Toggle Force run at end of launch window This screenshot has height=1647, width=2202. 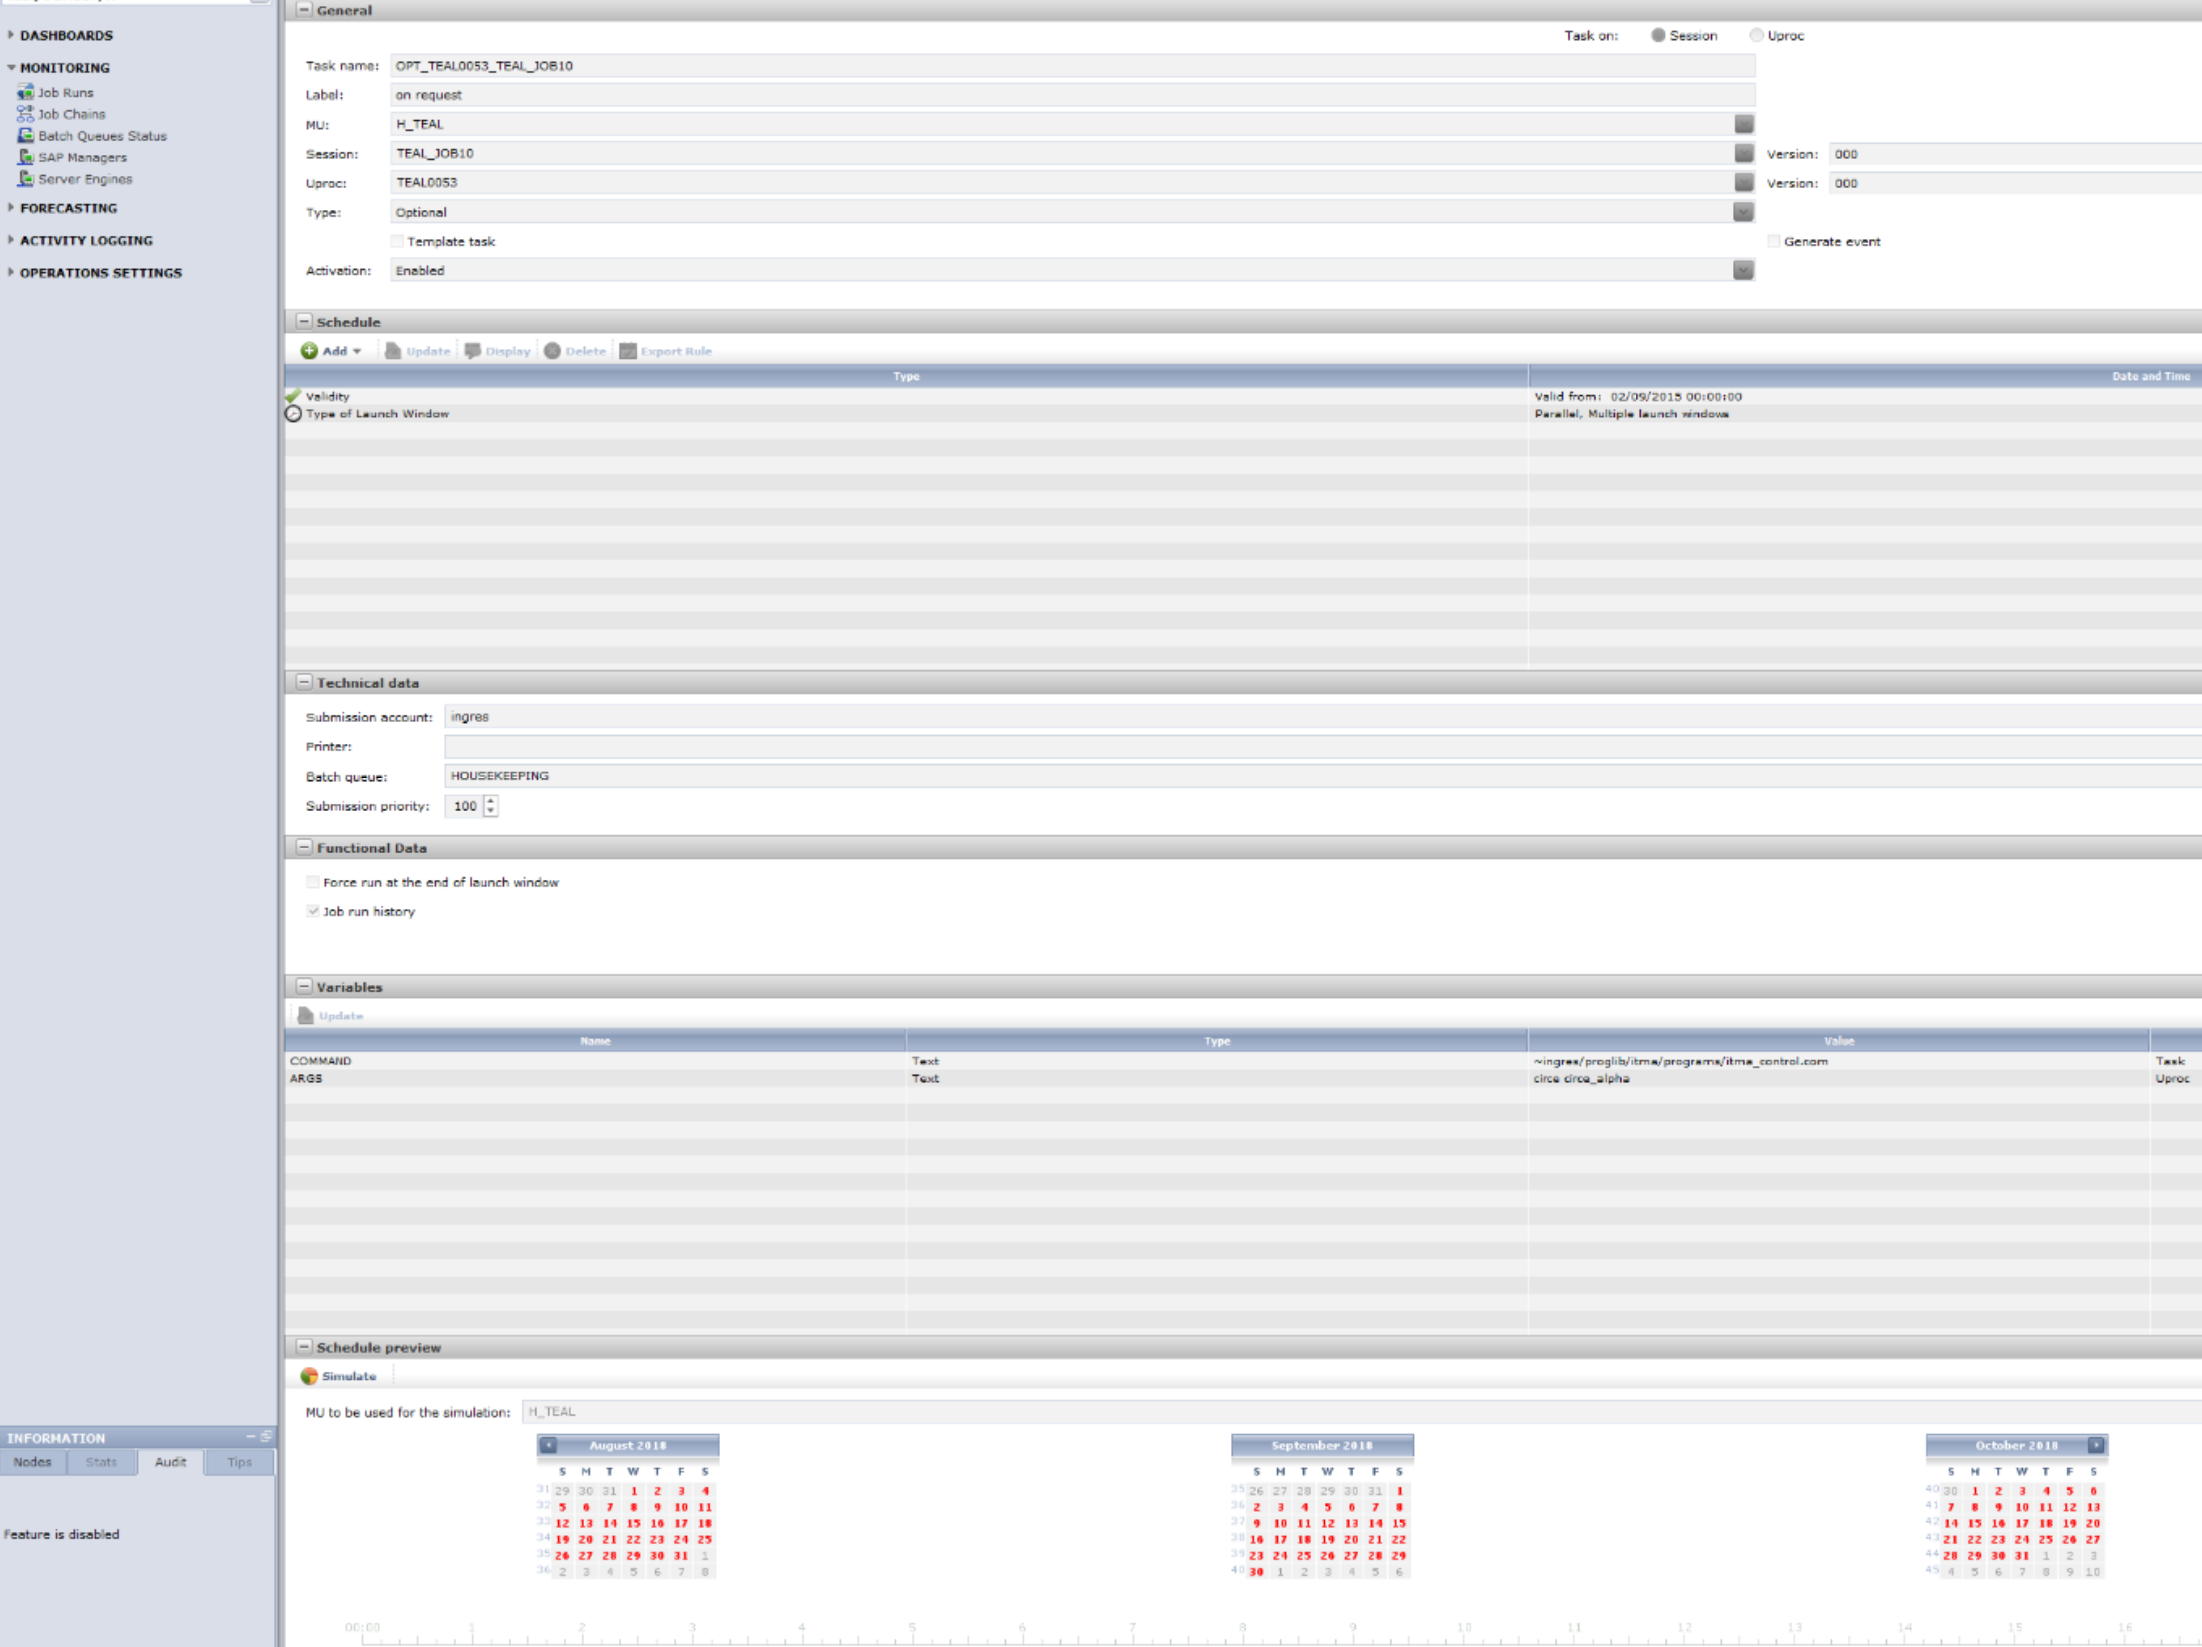click(313, 882)
